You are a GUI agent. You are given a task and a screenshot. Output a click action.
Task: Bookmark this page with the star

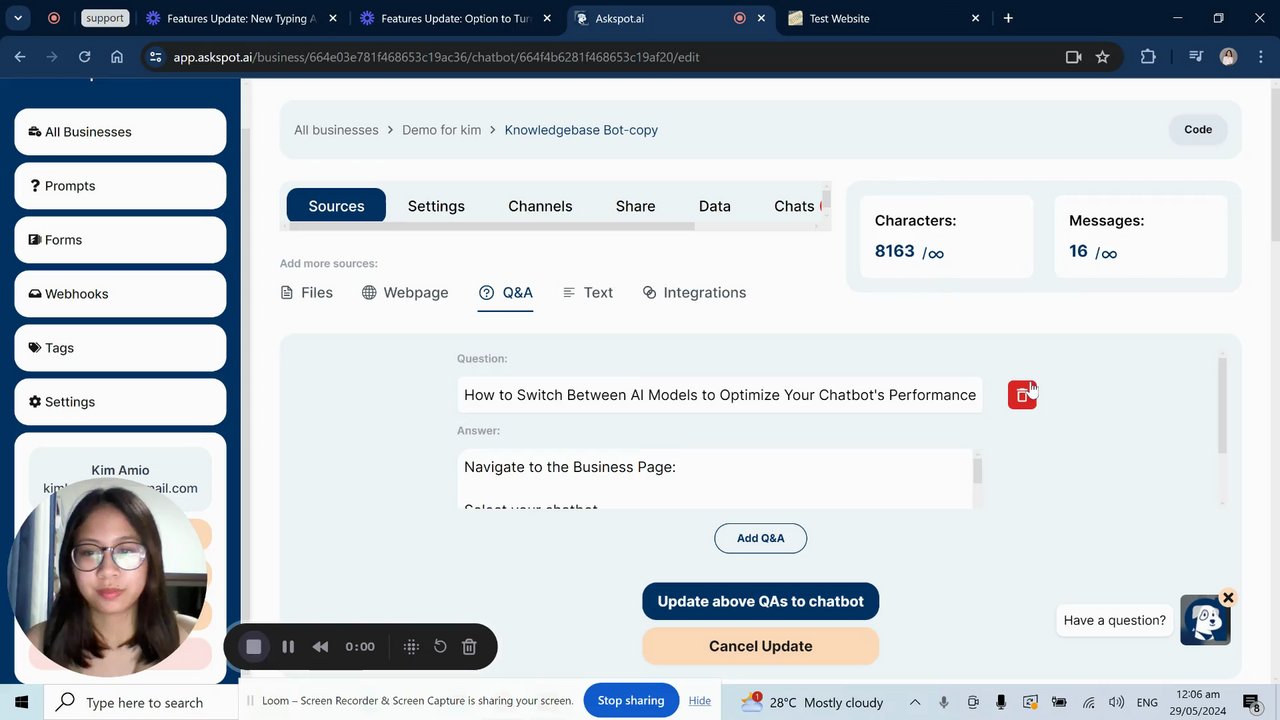(1102, 57)
